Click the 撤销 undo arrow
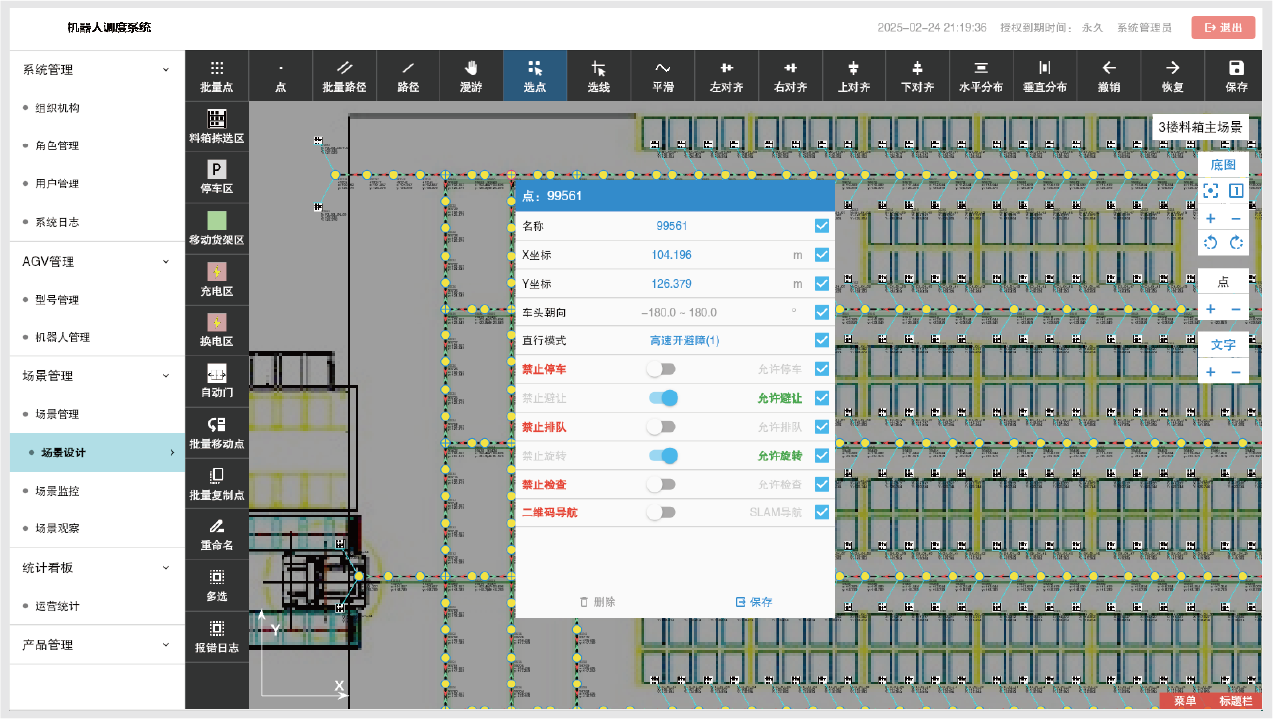This screenshot has height=719, width=1273. coord(1108,76)
